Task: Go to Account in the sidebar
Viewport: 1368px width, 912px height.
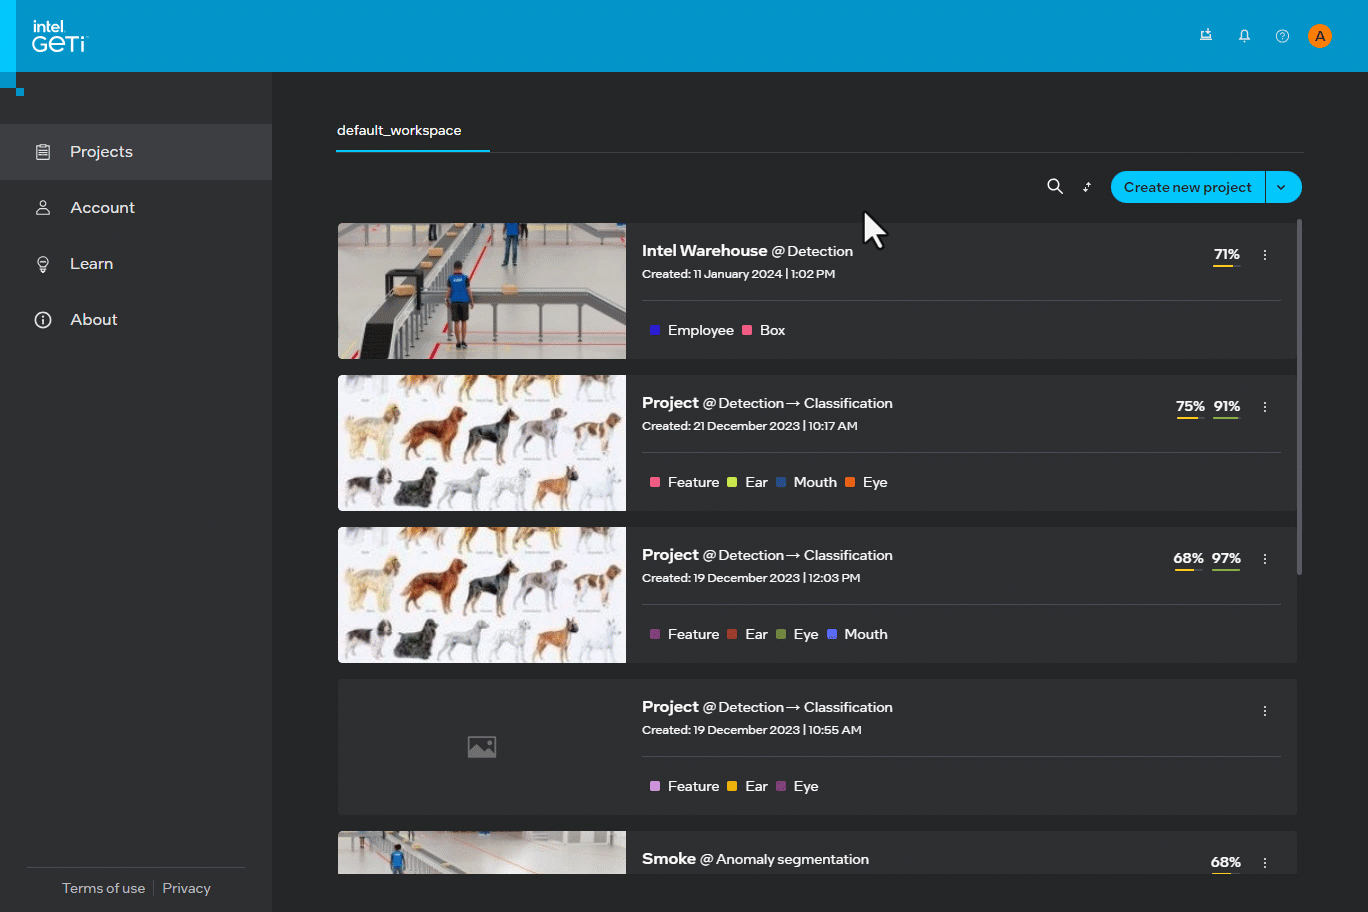Action: pos(102,208)
